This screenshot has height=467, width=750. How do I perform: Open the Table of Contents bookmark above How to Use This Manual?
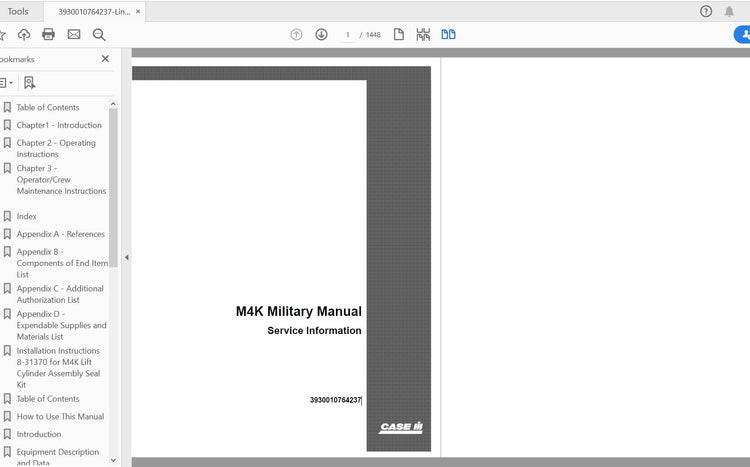pos(48,399)
